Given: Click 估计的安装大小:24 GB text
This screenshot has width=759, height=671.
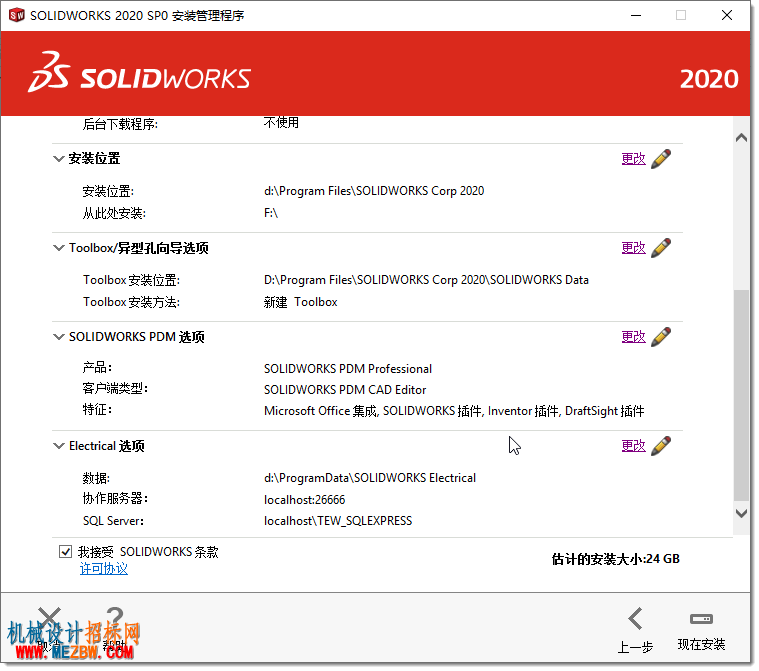Looking at the screenshot, I should (x=616, y=559).
